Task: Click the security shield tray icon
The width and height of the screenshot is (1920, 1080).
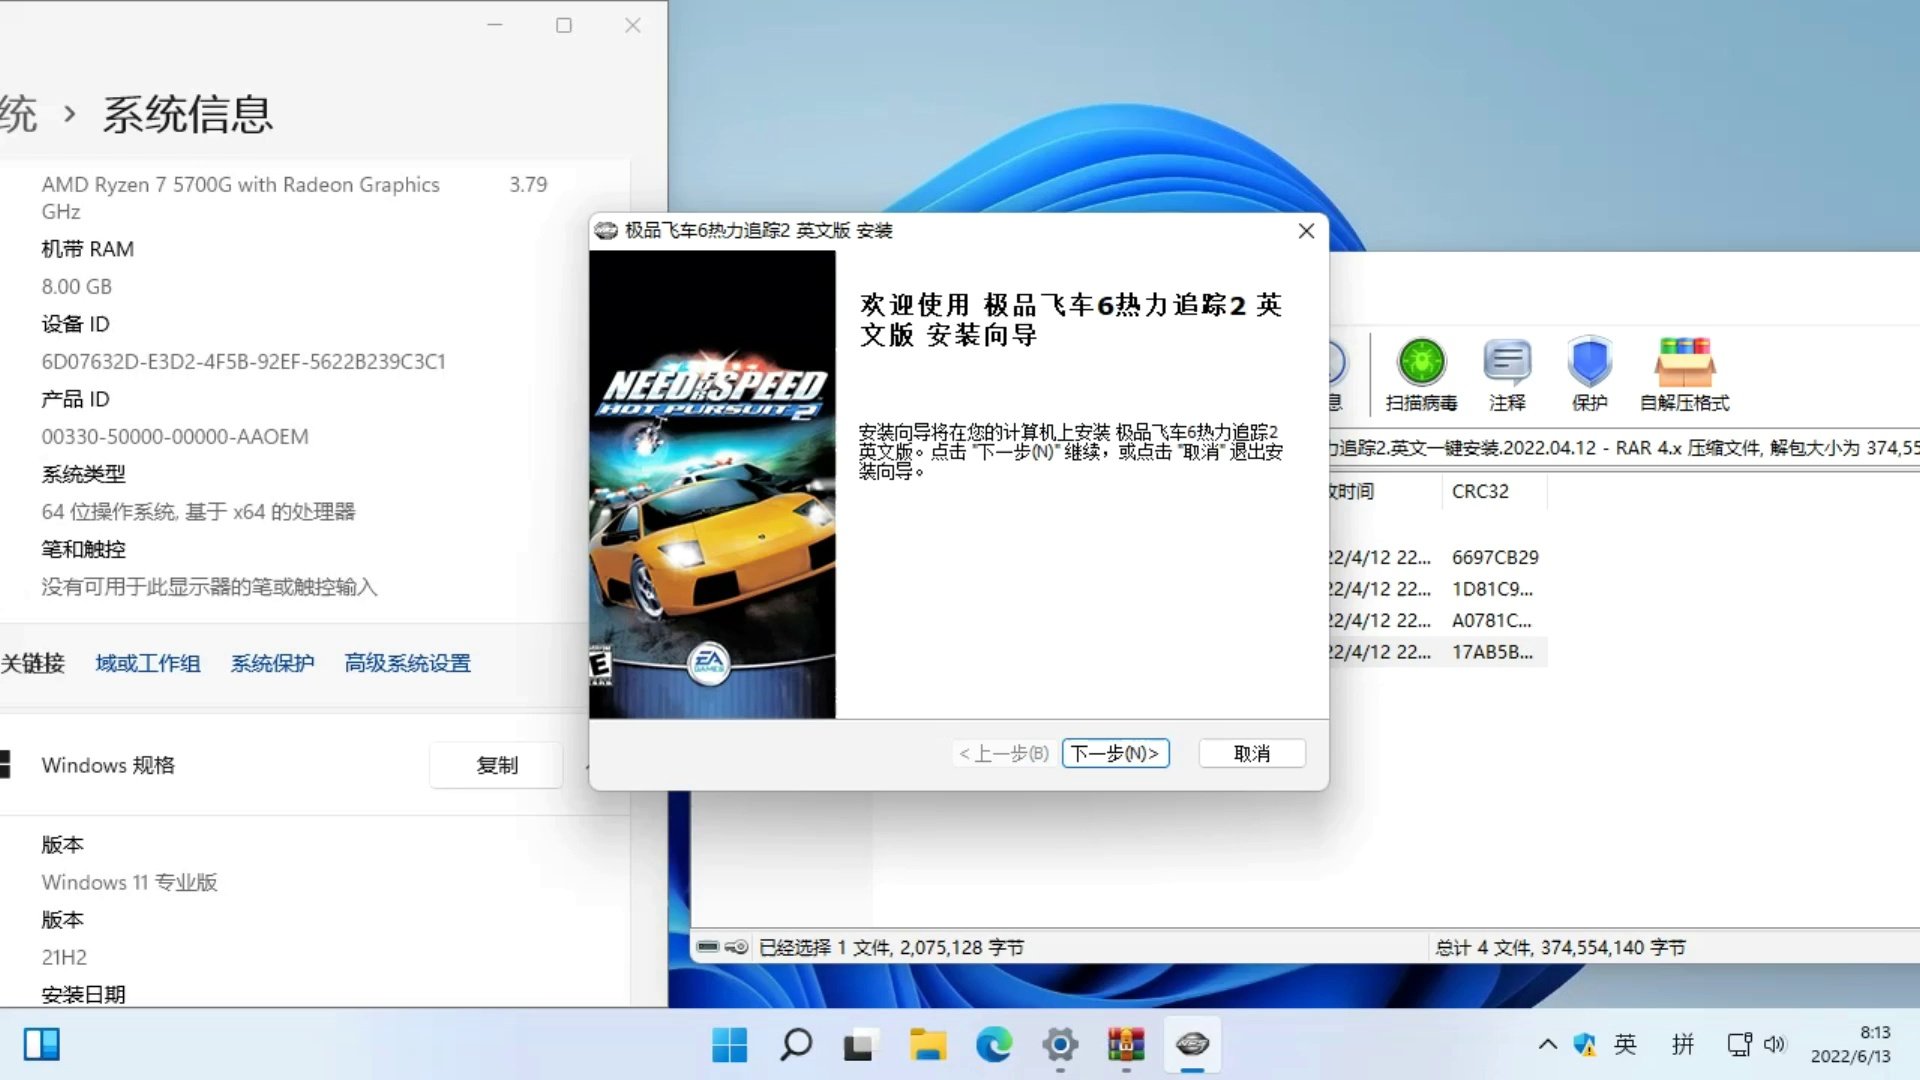Action: (x=1584, y=1044)
